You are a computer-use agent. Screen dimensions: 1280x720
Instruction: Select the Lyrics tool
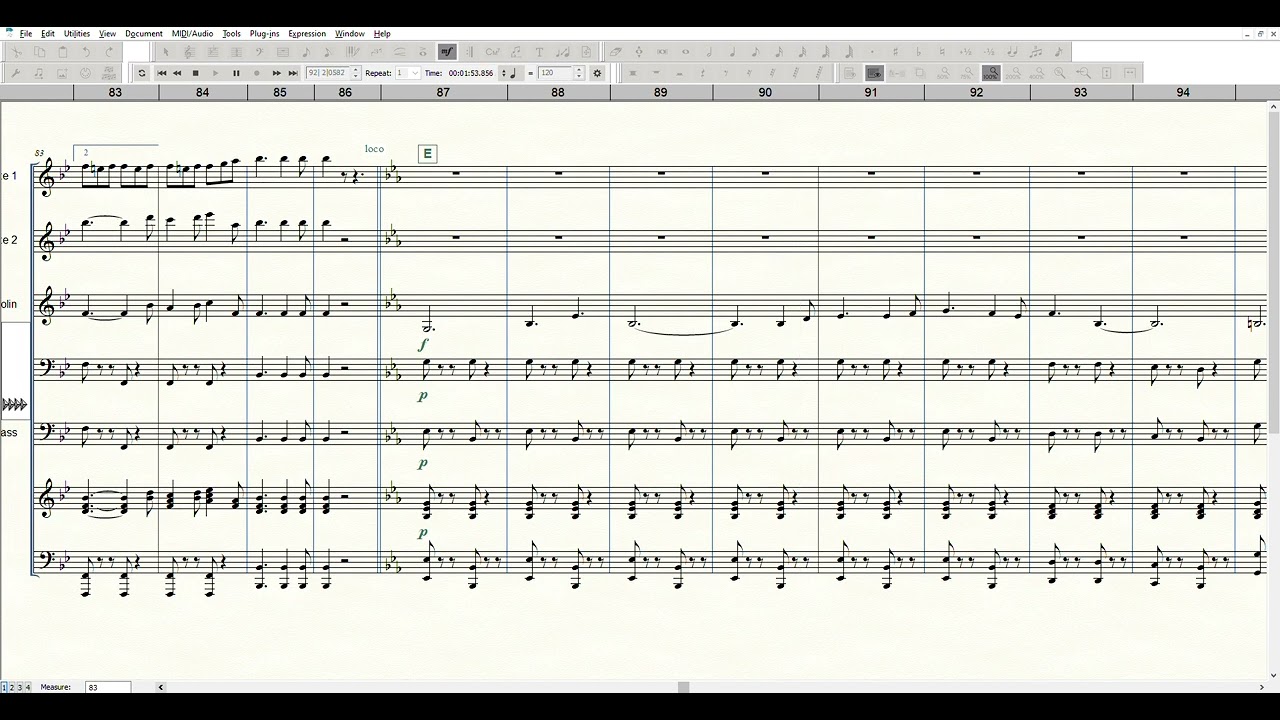(x=515, y=52)
